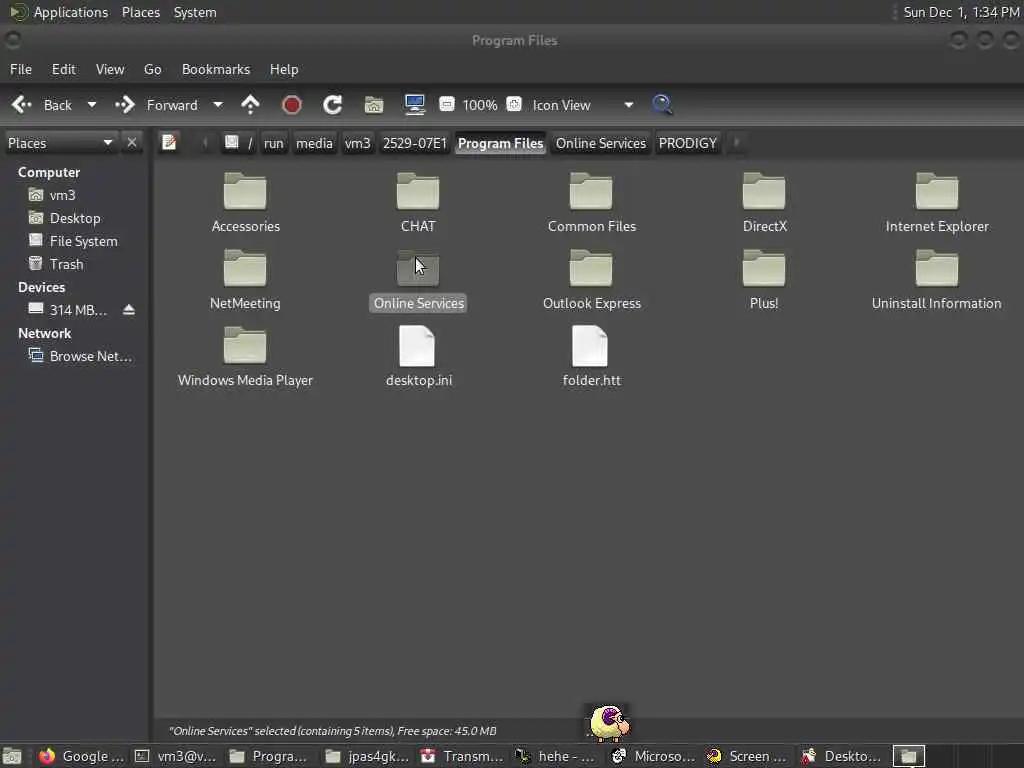This screenshot has width=1024, height=768.
Task: Open the Places sidebar selector dropdown
Action: 60,143
